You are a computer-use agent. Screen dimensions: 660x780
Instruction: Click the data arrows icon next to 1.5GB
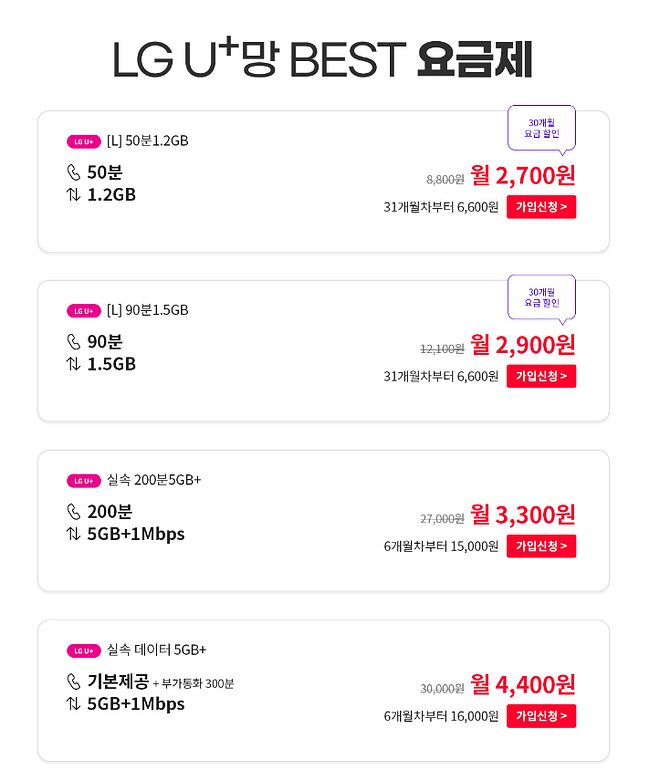(x=73, y=364)
